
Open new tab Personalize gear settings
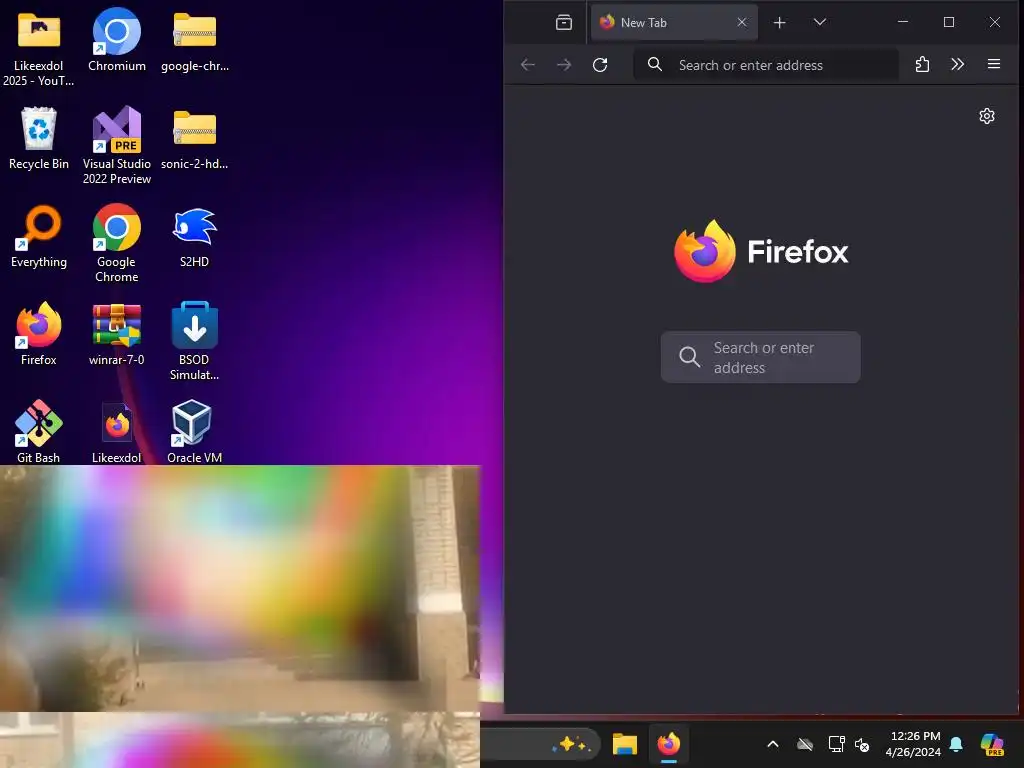[x=987, y=116]
